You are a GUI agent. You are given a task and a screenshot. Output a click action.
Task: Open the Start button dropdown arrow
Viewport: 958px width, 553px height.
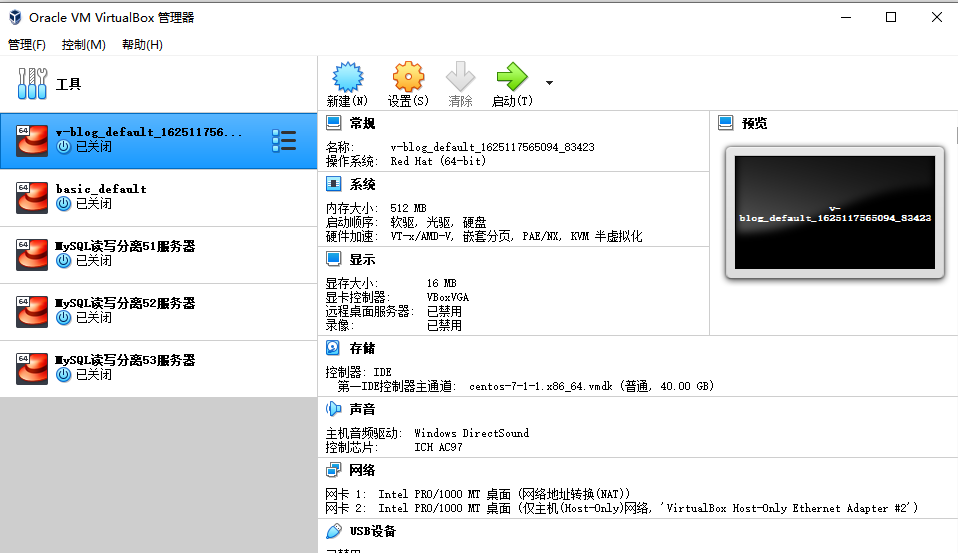[x=549, y=82]
